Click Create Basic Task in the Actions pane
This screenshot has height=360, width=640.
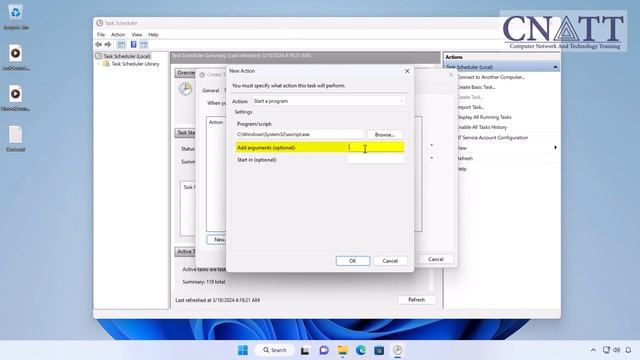click(x=476, y=87)
